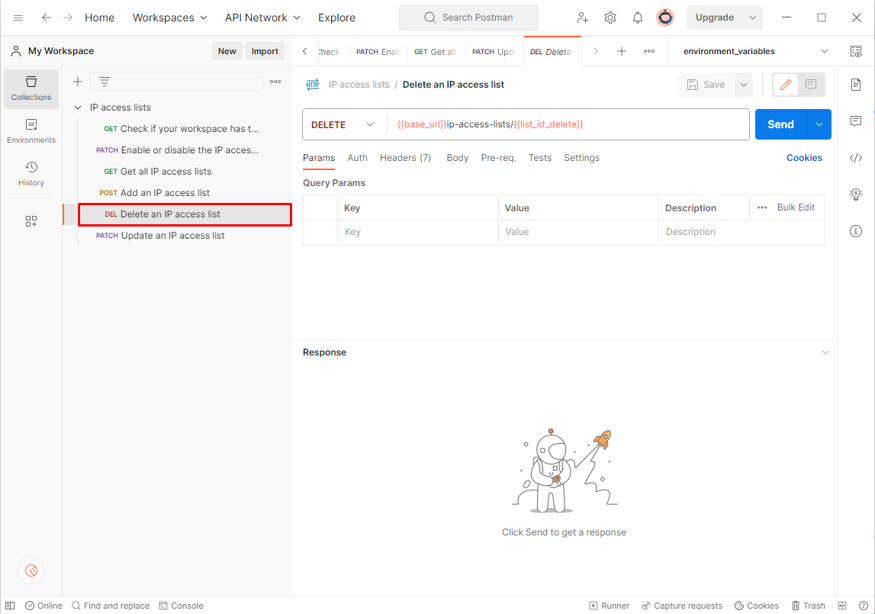The height and width of the screenshot is (614, 875).
Task: Open the notifications bell icon
Action: pyautogui.click(x=637, y=18)
